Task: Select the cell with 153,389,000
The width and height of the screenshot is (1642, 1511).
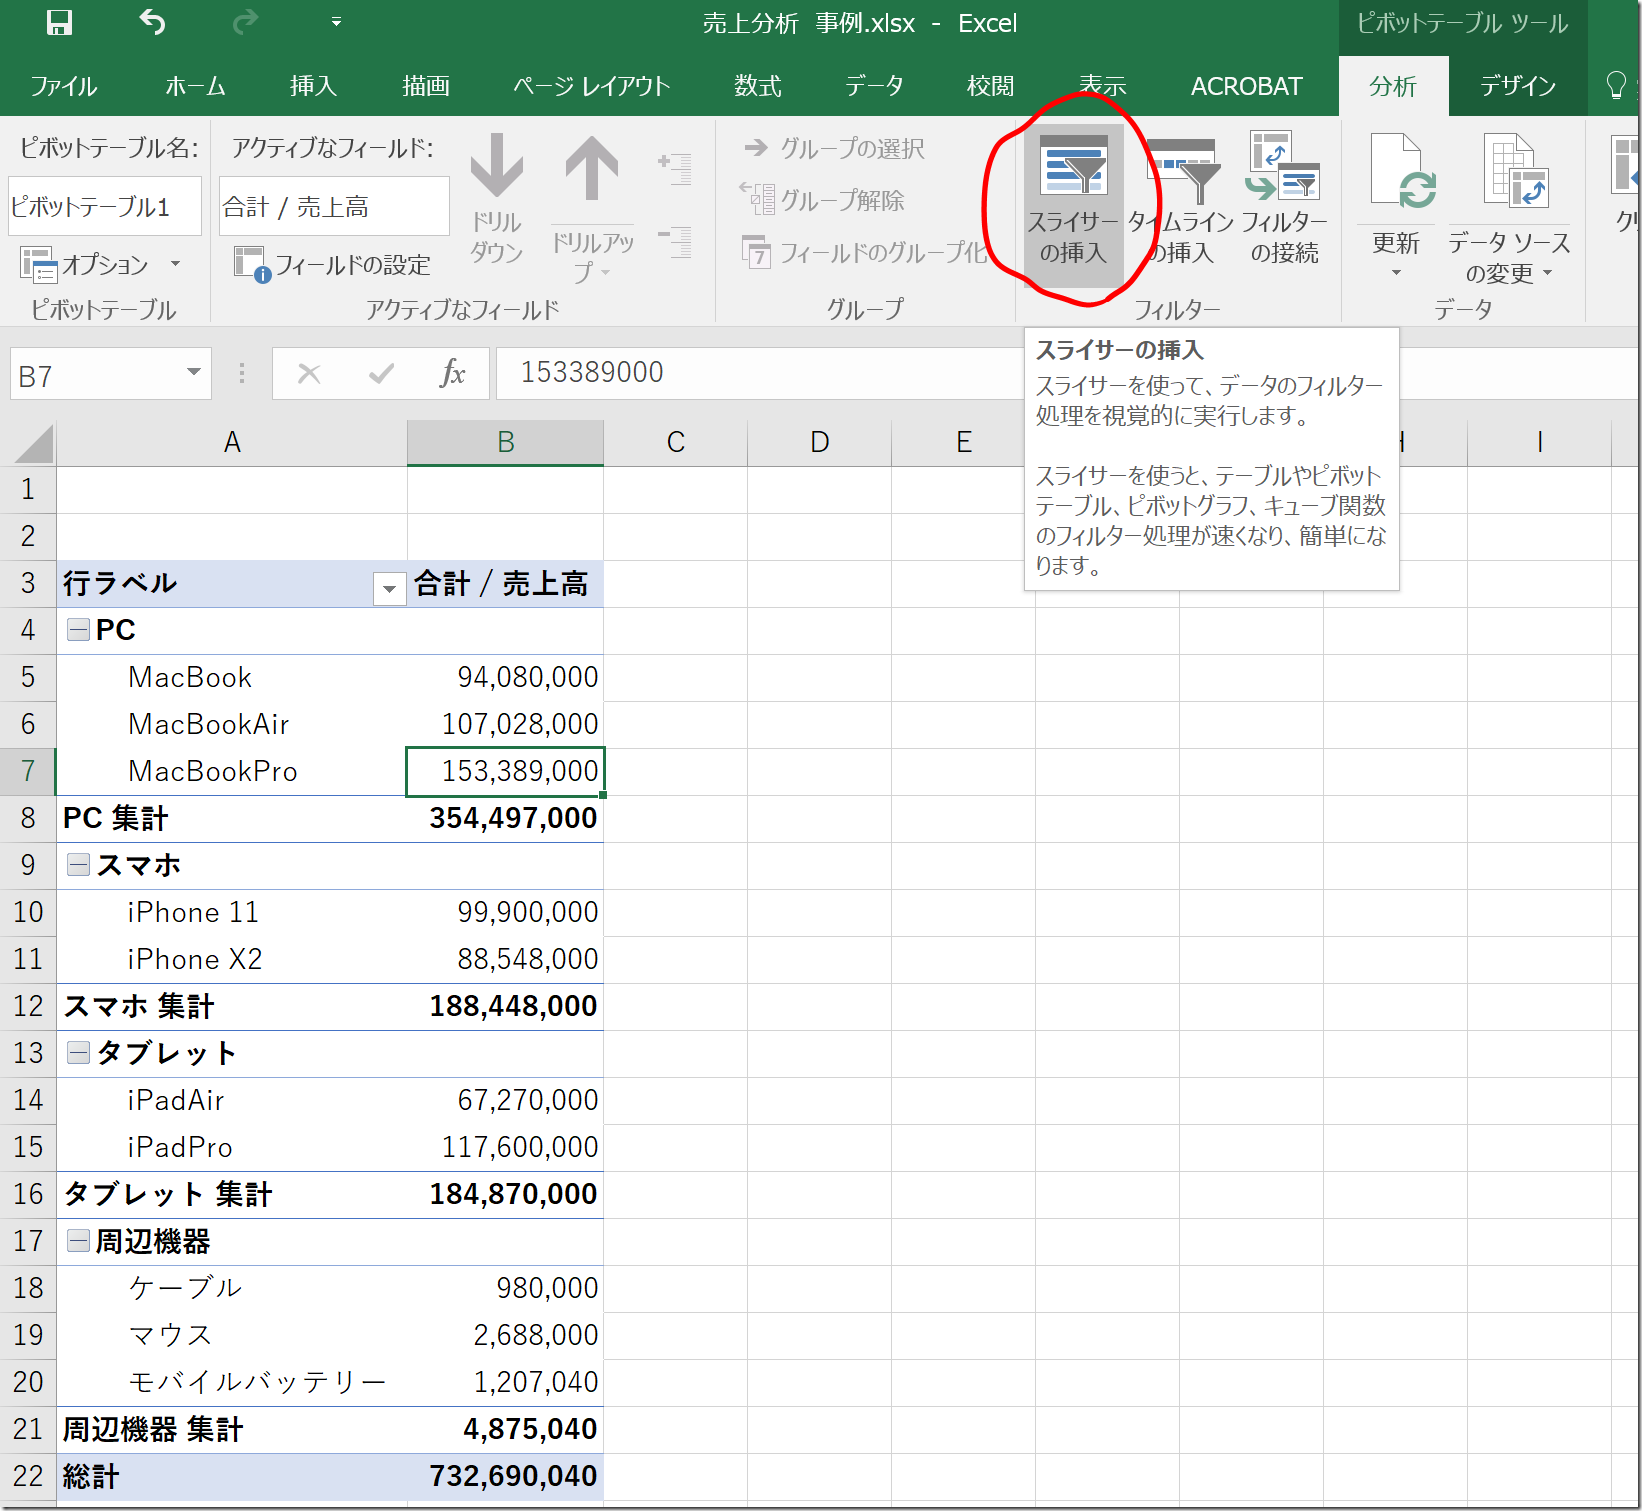Action: 505,771
